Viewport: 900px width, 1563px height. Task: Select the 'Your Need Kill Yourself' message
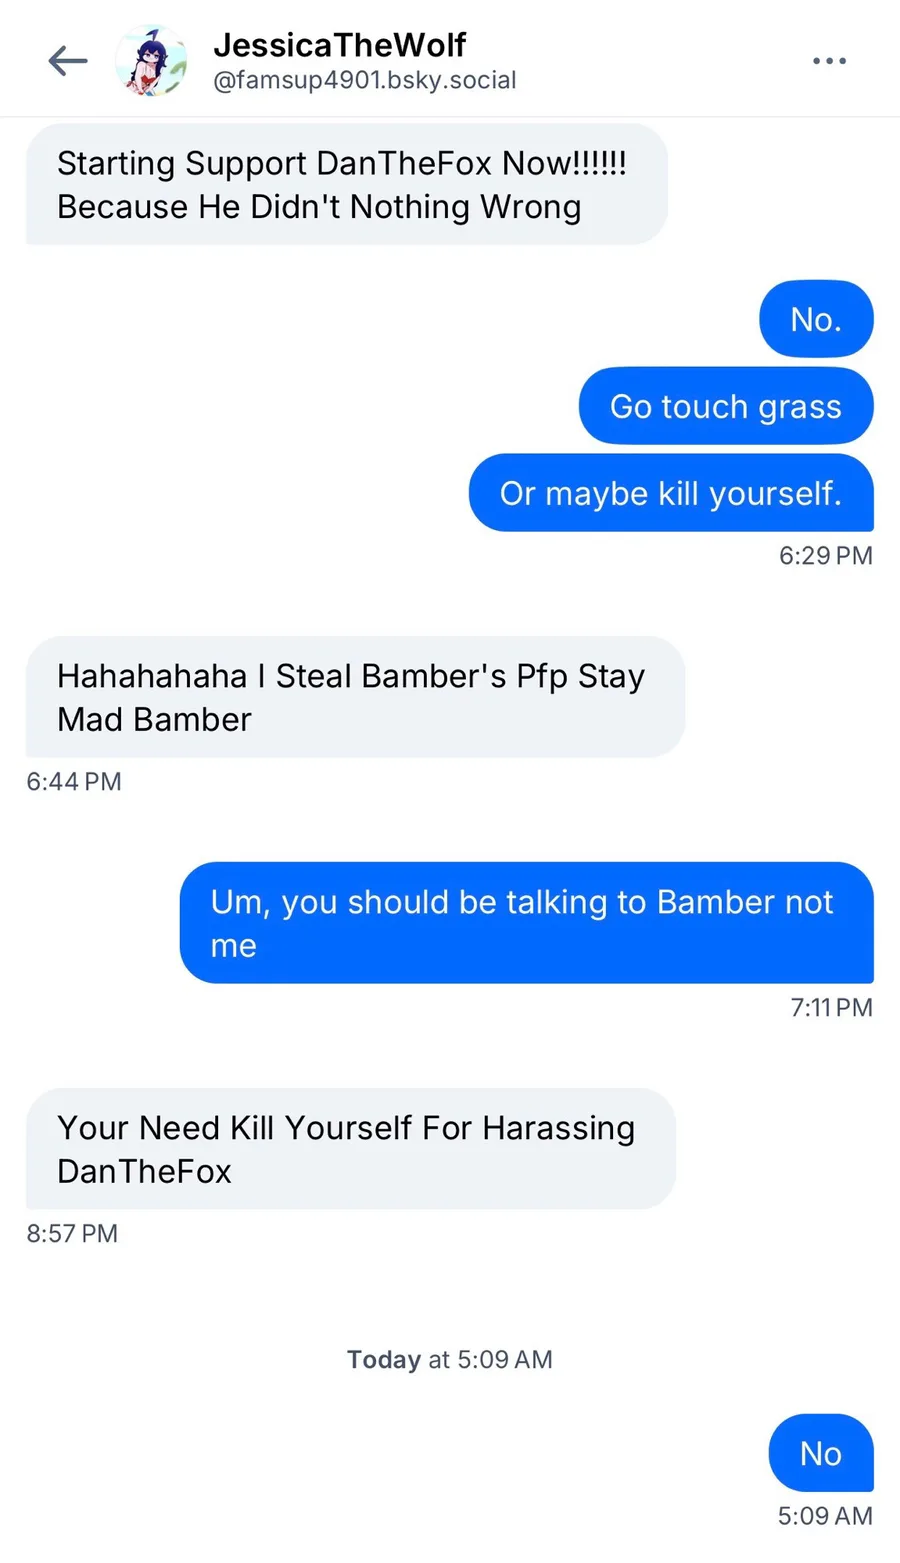(351, 1149)
